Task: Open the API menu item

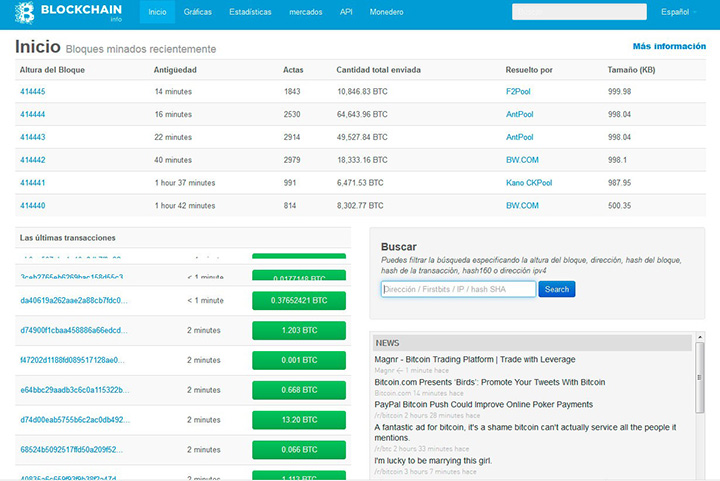Action: (346, 12)
